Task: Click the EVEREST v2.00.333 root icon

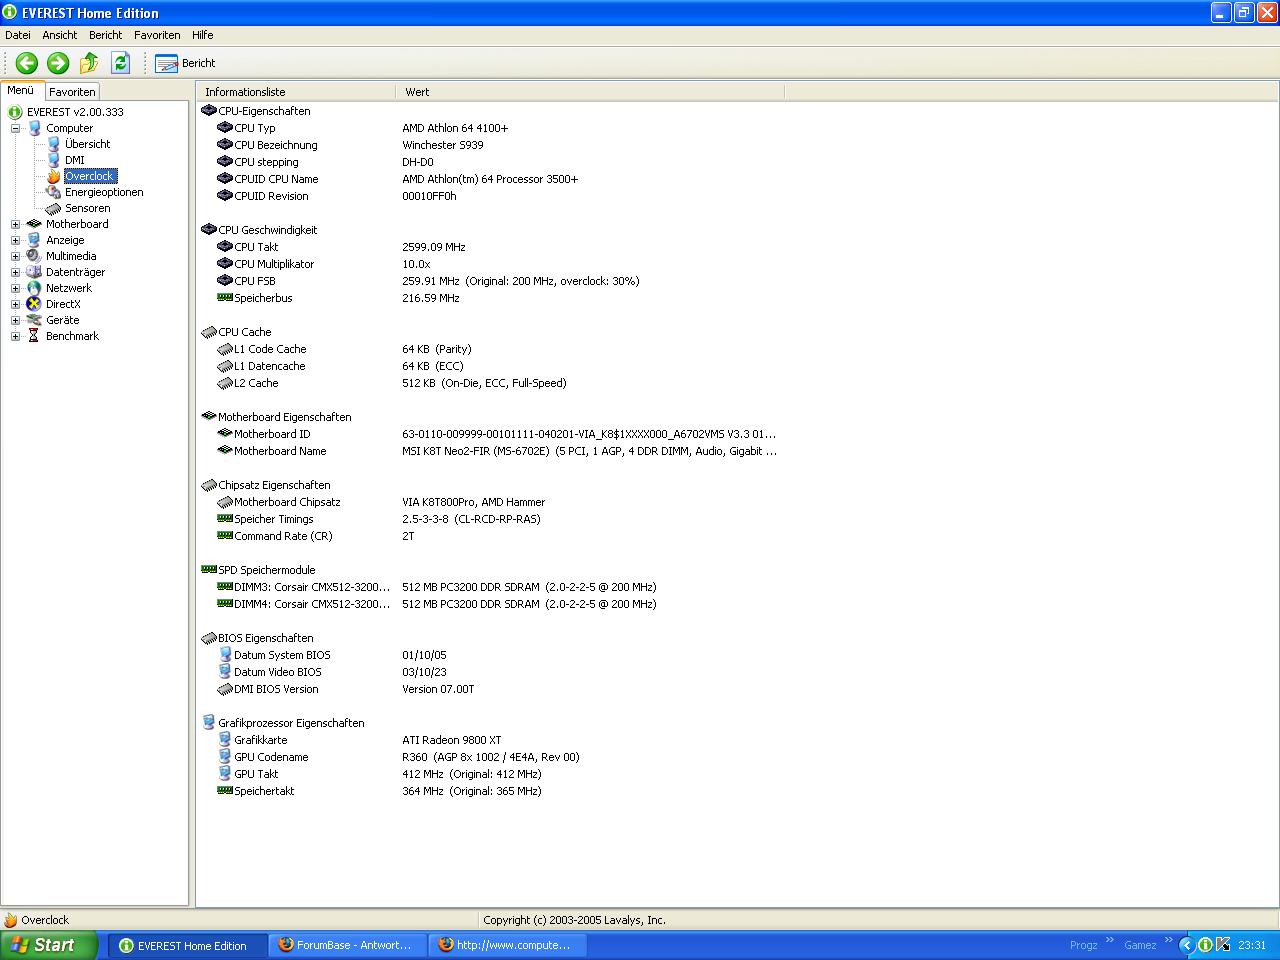Action: click(x=15, y=112)
